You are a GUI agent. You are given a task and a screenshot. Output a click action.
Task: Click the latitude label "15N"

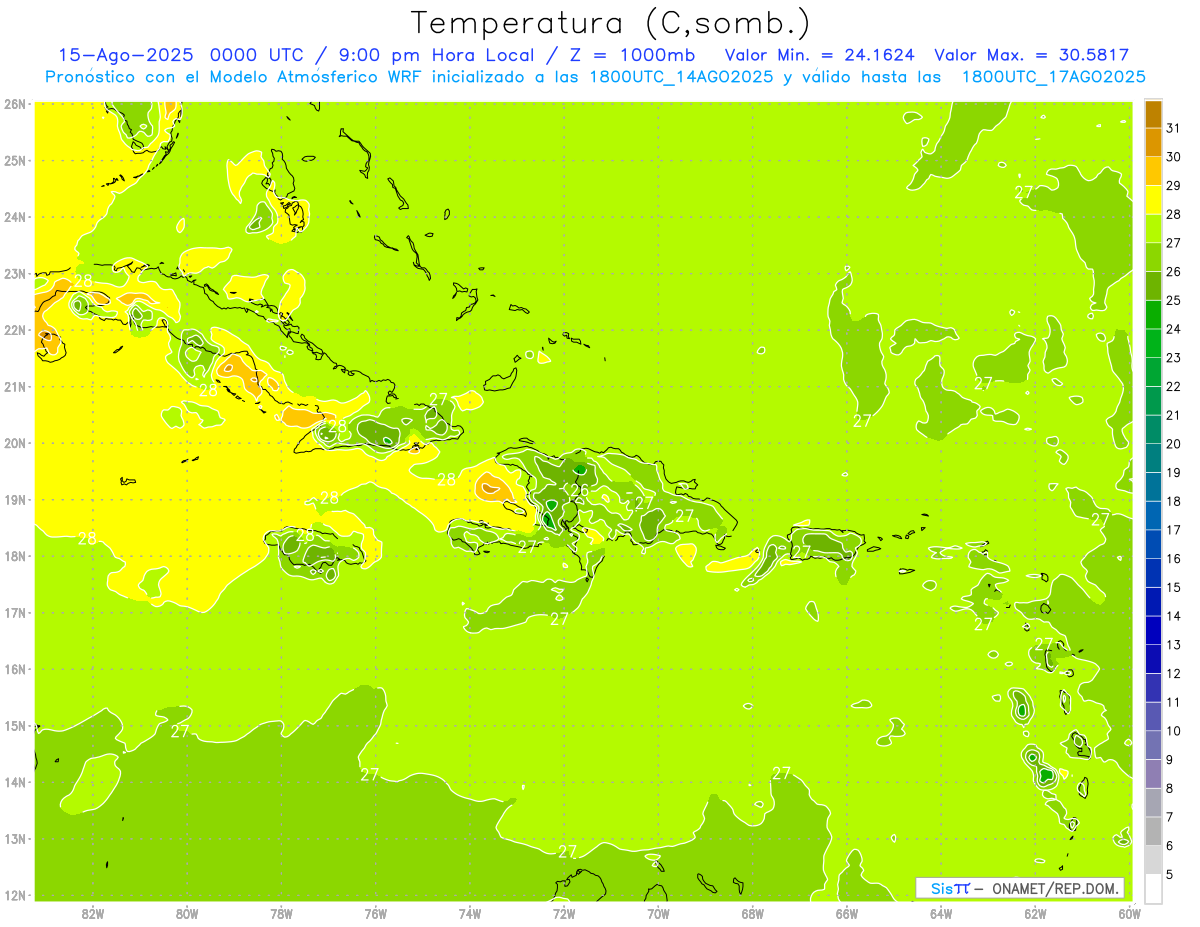[x=15, y=725]
